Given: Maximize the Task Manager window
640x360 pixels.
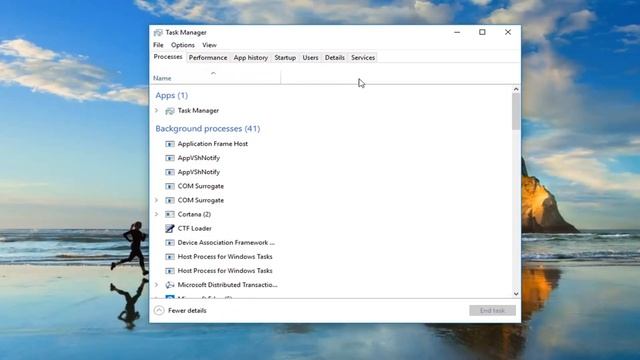Looking at the screenshot, I should [x=482, y=32].
